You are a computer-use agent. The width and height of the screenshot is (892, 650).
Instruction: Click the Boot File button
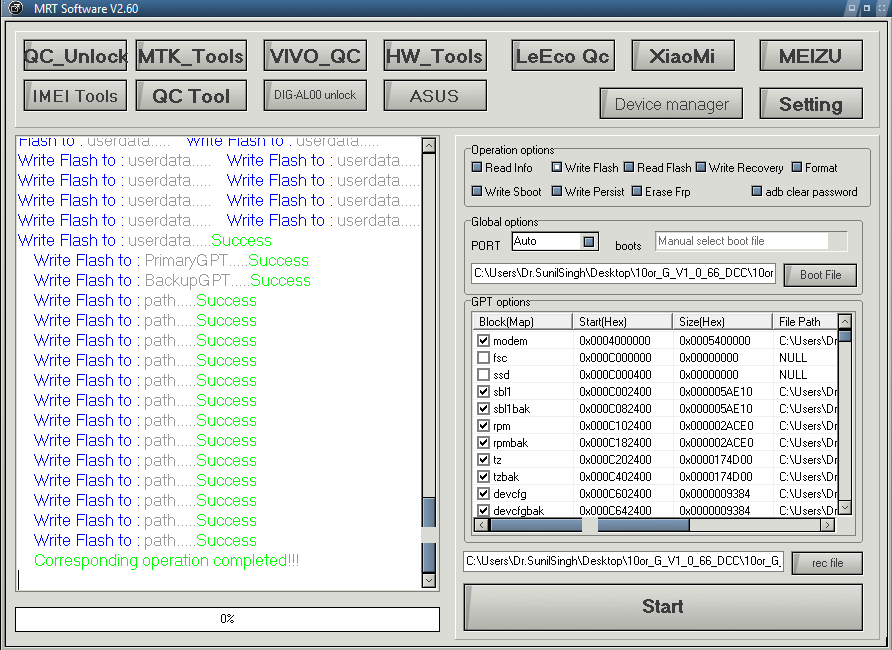pos(820,275)
